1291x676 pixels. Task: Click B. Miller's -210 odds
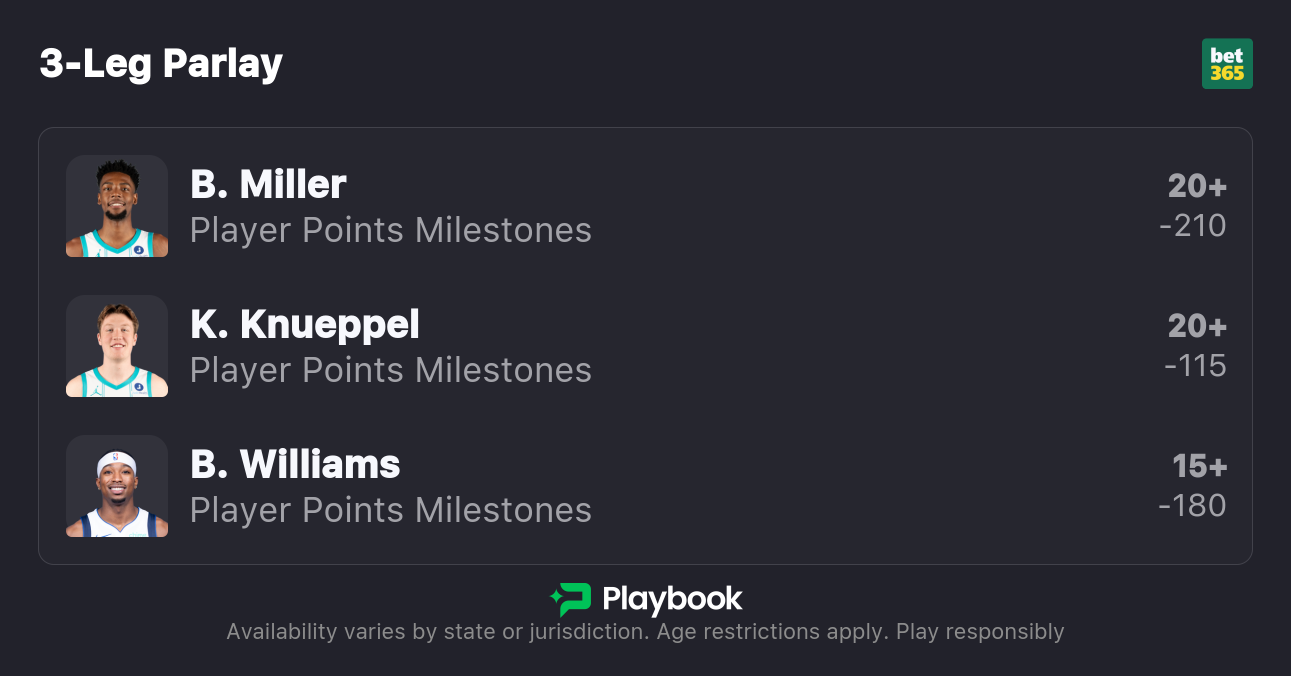tap(1193, 226)
